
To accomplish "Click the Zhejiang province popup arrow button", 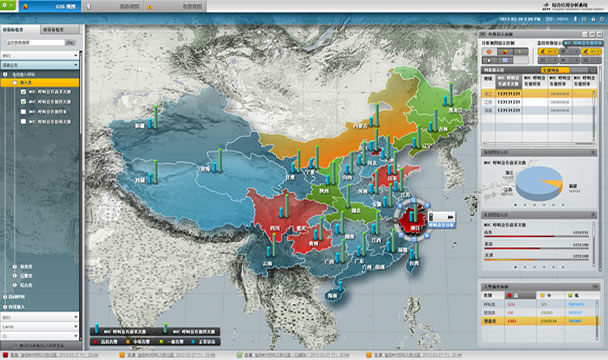I will (450, 217).
